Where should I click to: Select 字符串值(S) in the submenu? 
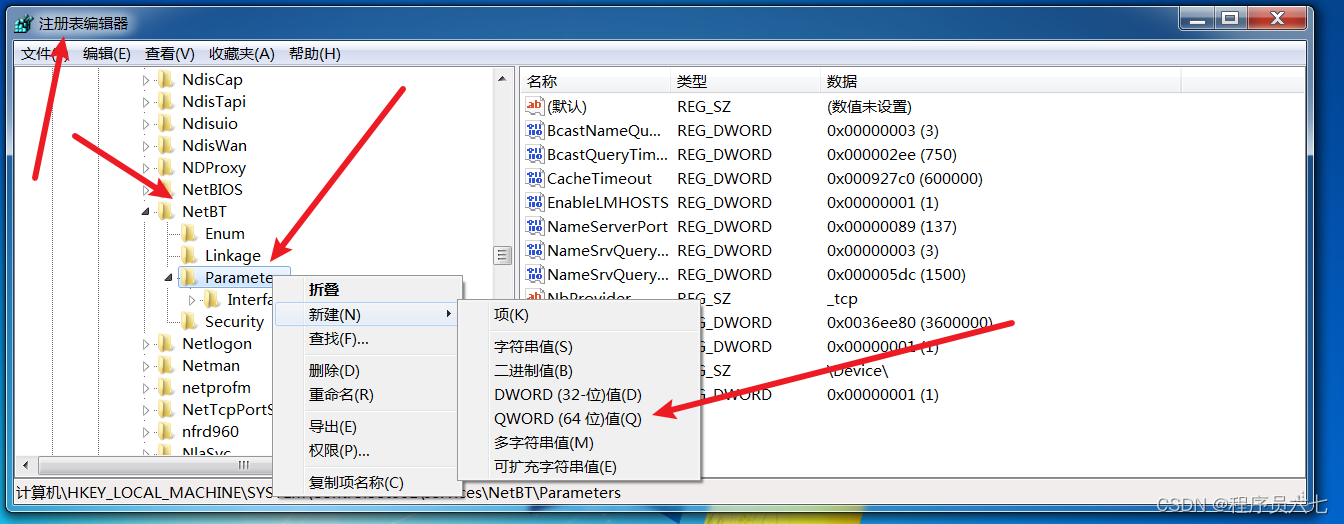tap(579, 347)
